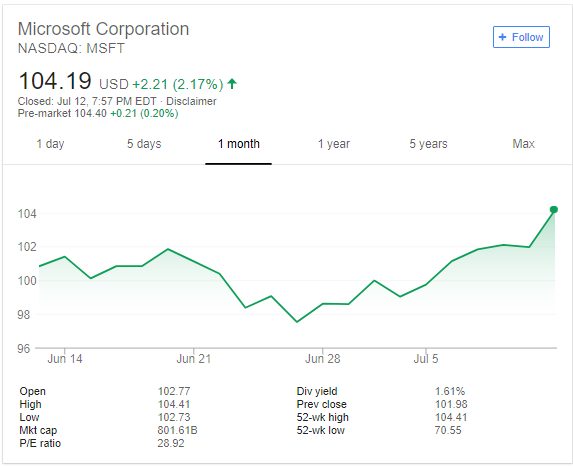
Task: Click the Prev close label
Action: point(322,404)
